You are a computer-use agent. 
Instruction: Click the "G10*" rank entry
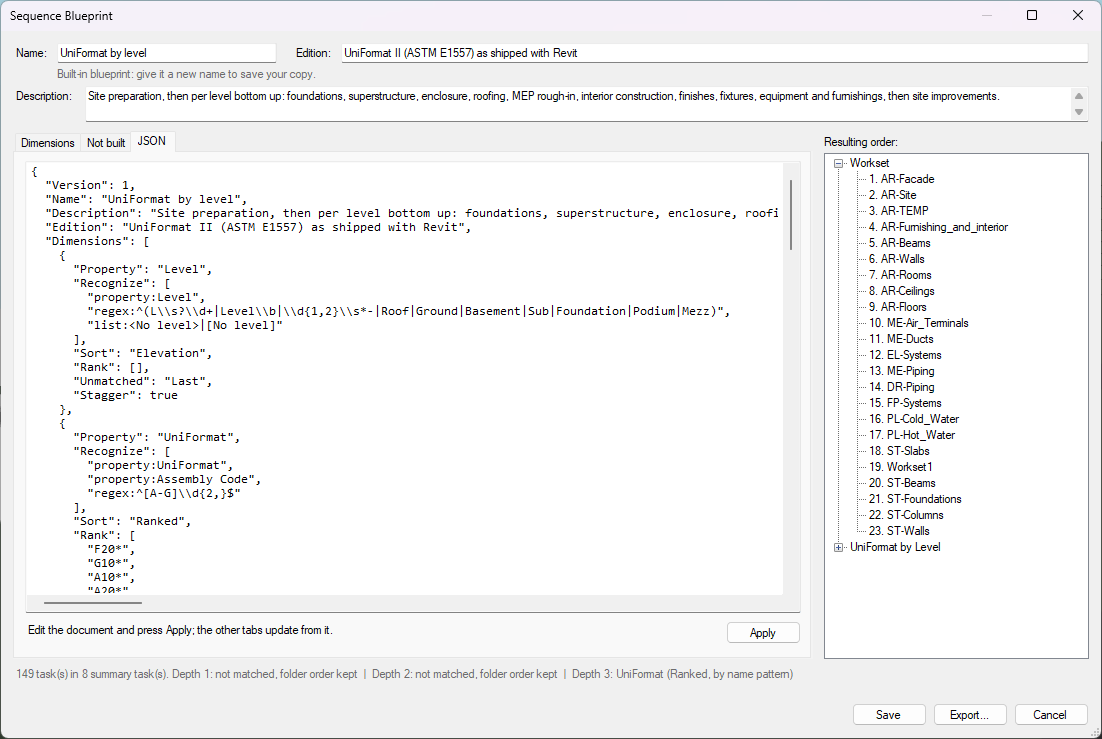pyautogui.click(x=111, y=563)
